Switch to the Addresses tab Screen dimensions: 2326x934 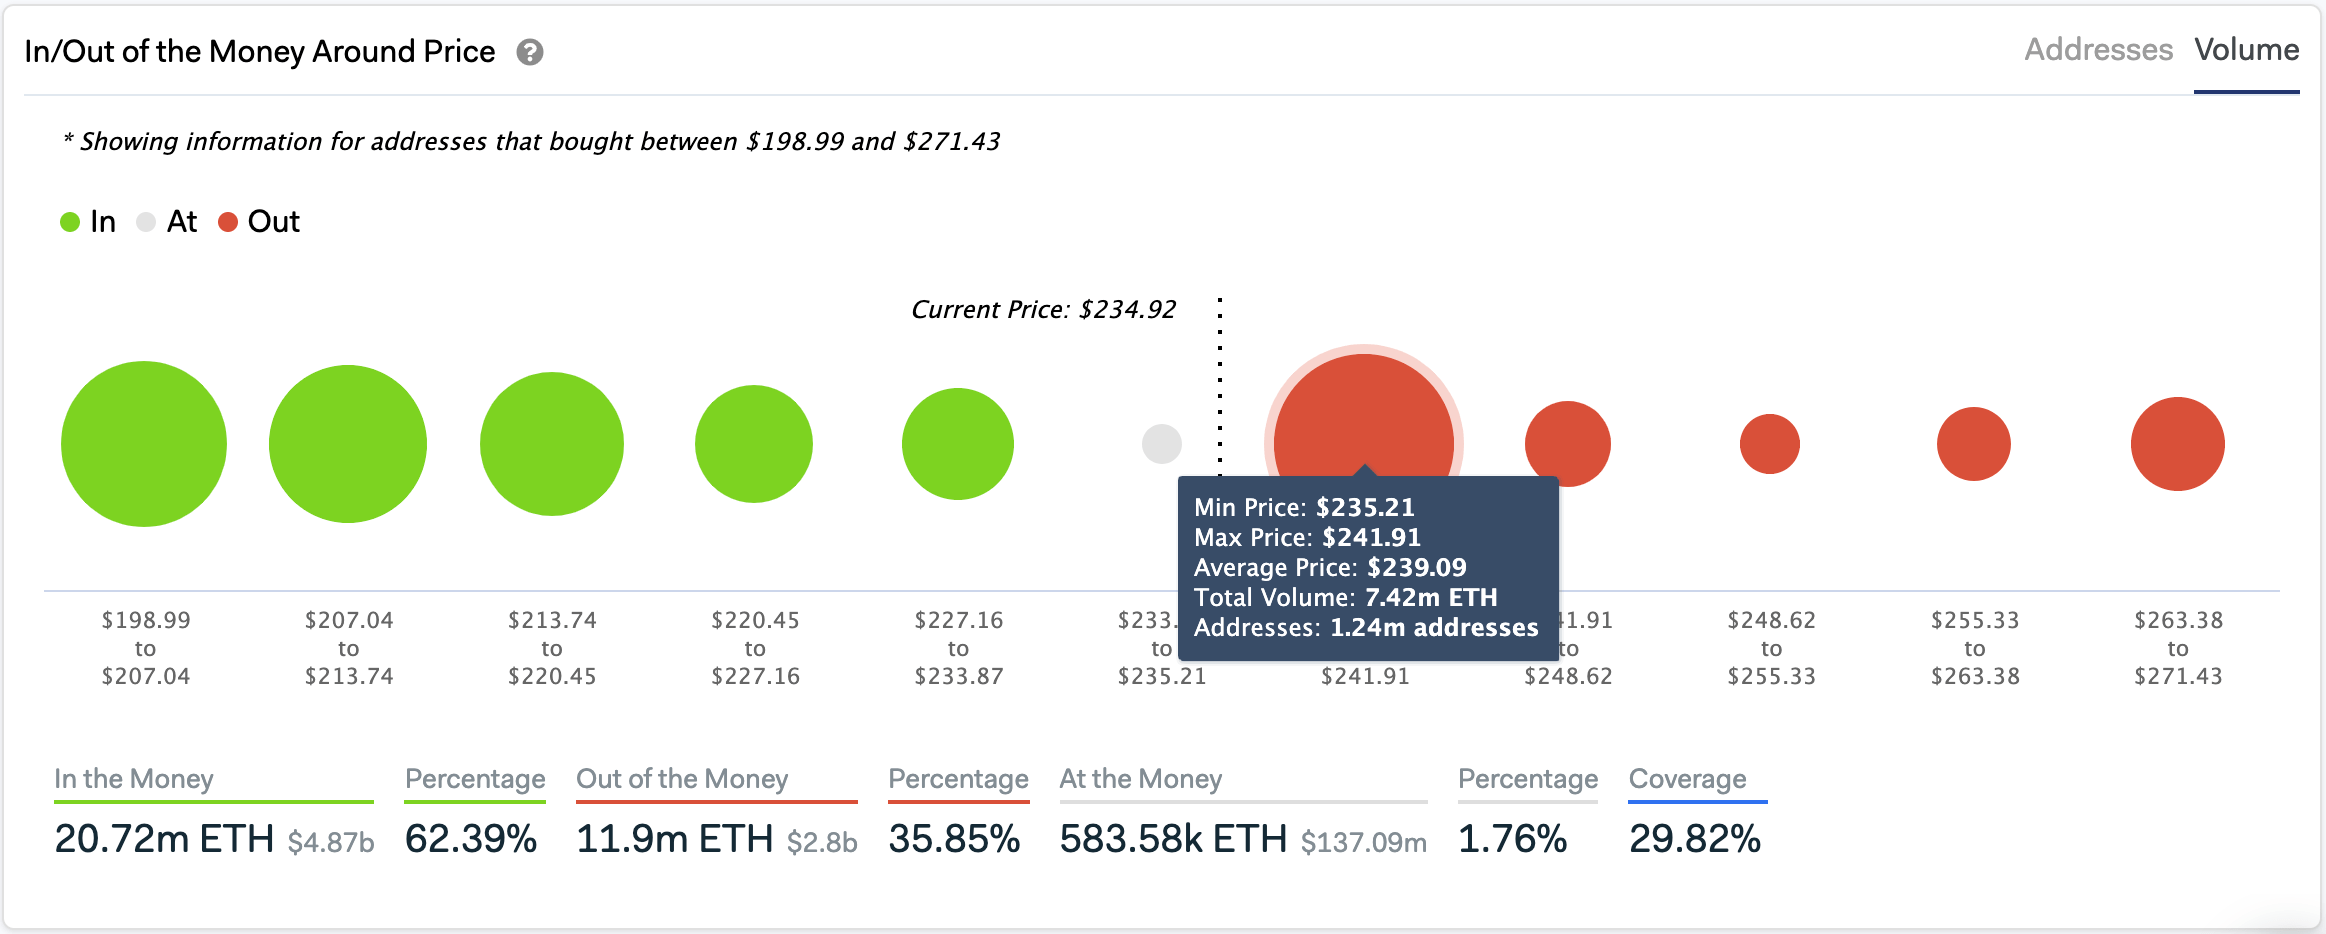point(2098,50)
